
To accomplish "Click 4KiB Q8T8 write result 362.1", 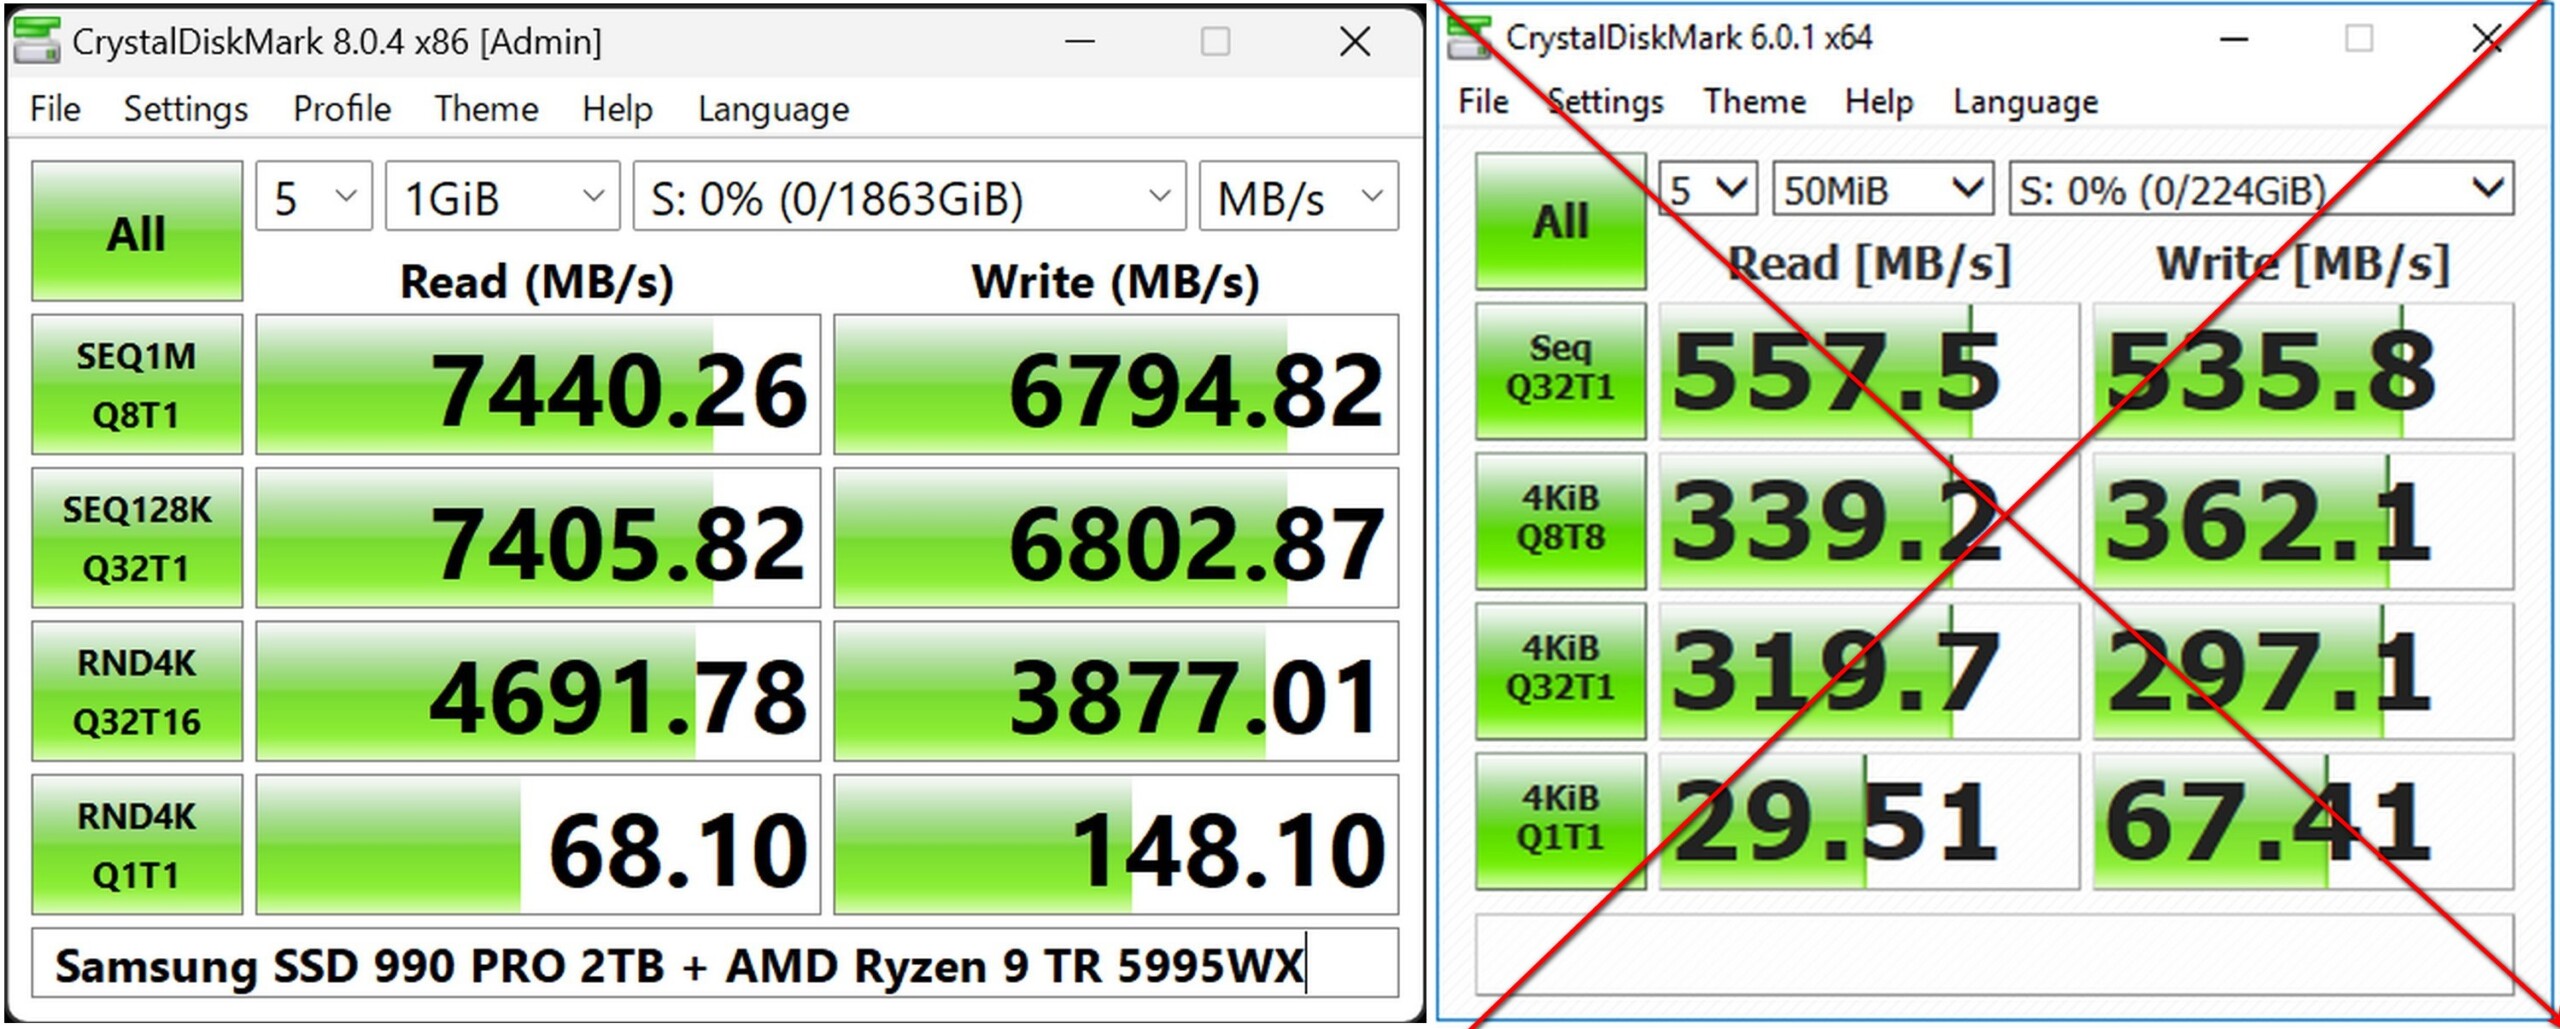I will 2303,521.
